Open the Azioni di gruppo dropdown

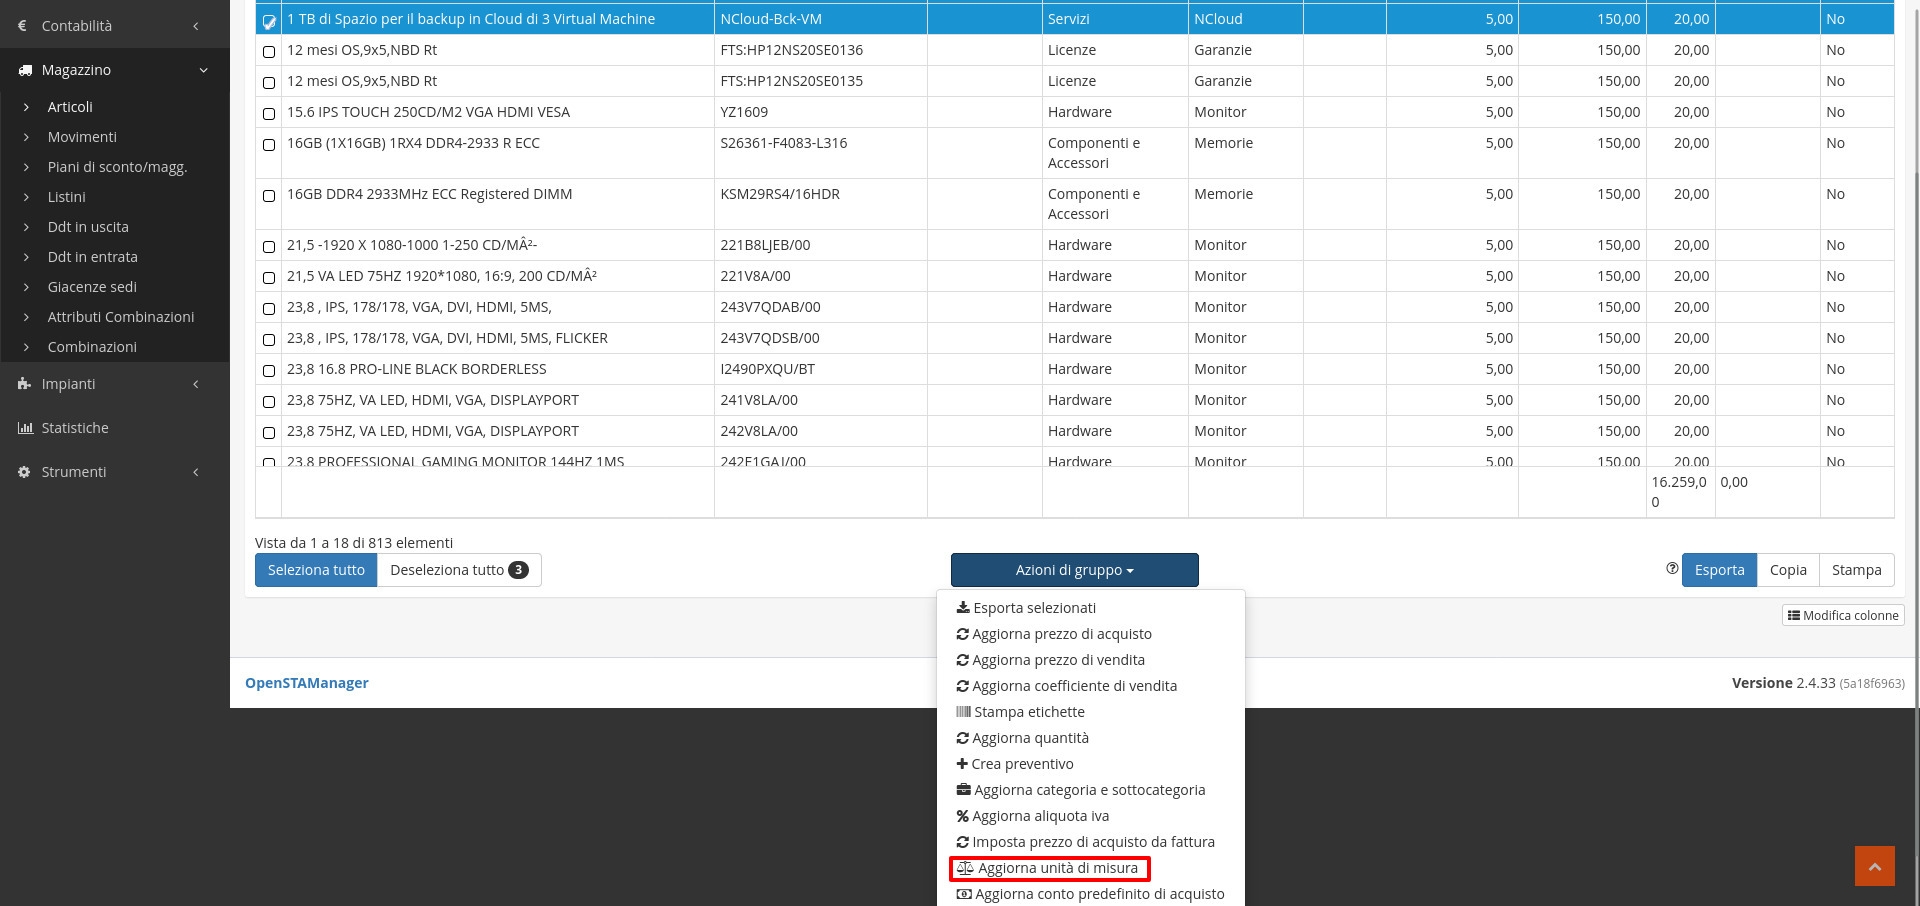[1074, 570]
